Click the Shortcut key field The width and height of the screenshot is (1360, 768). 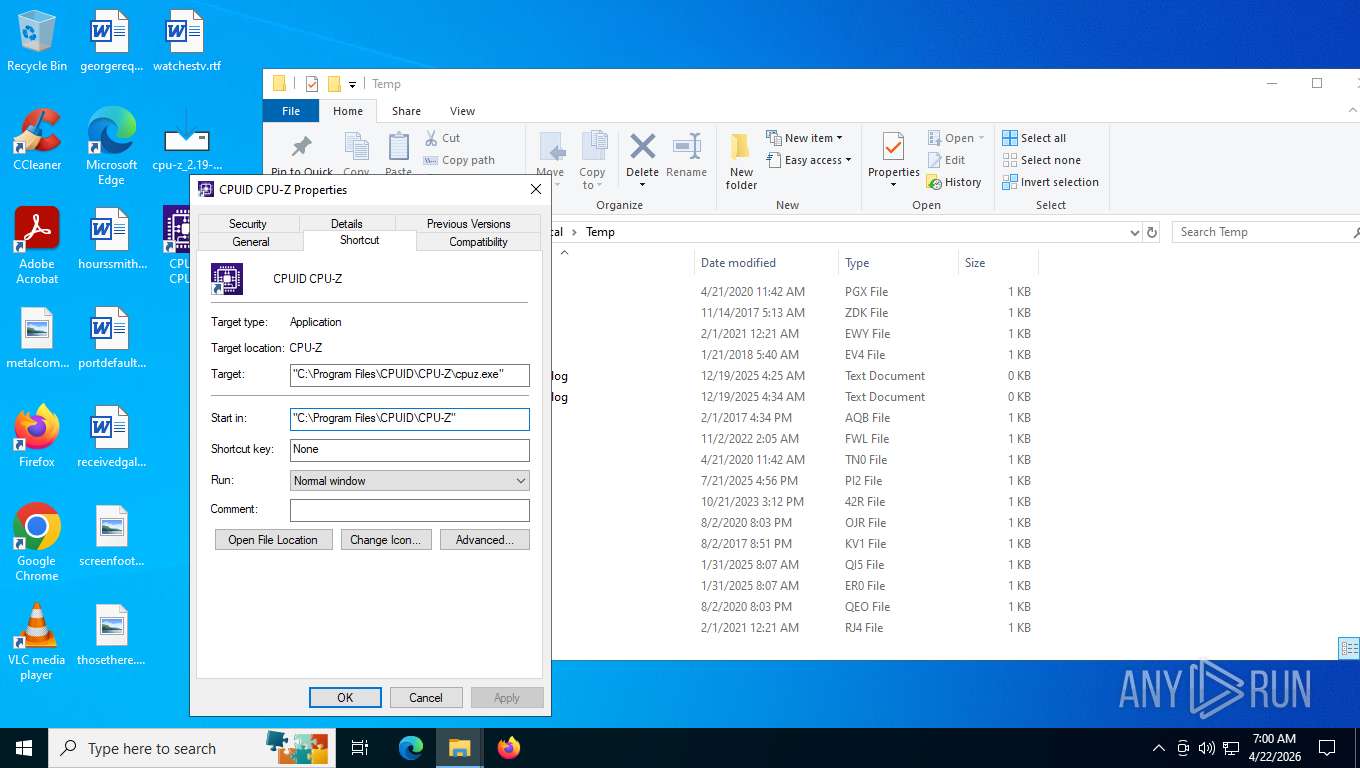(410, 450)
